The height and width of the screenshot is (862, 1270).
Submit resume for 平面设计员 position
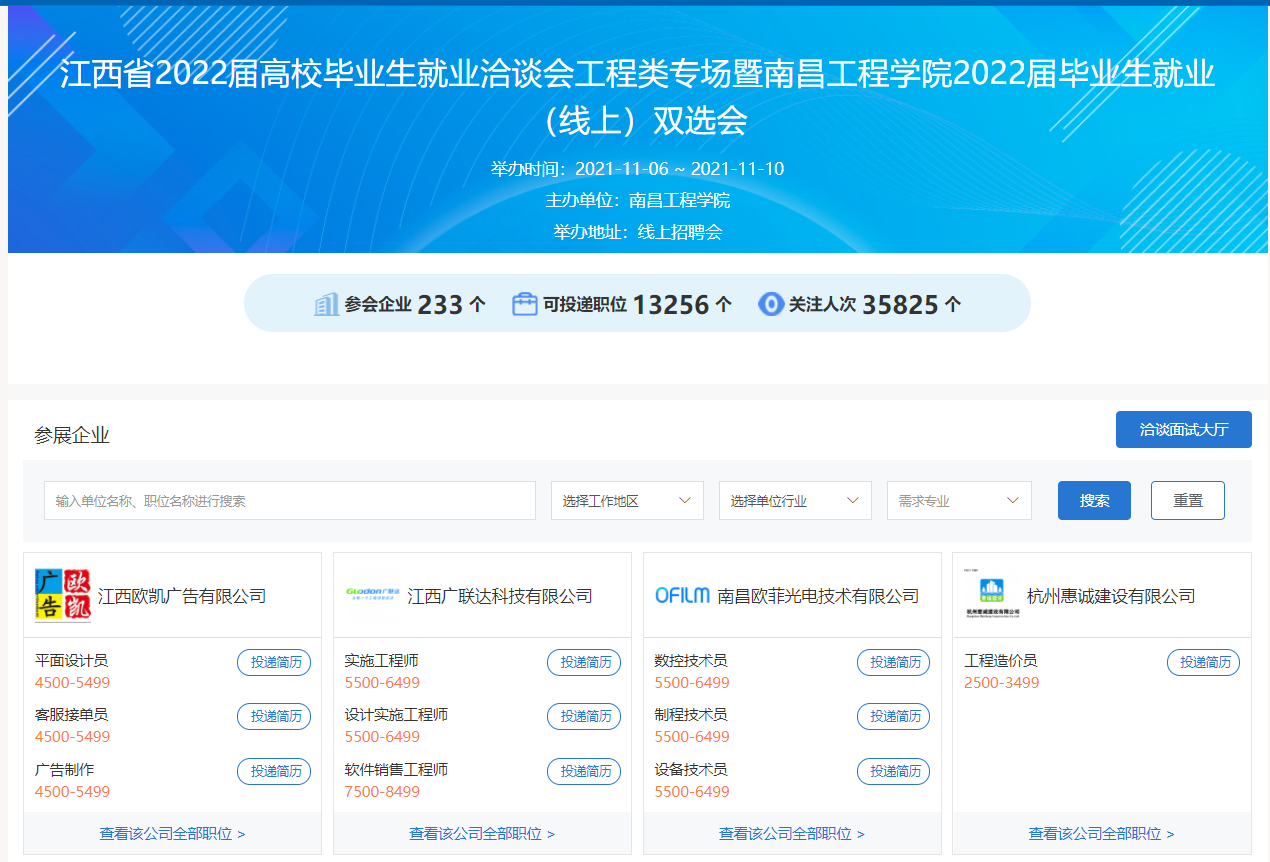click(274, 662)
